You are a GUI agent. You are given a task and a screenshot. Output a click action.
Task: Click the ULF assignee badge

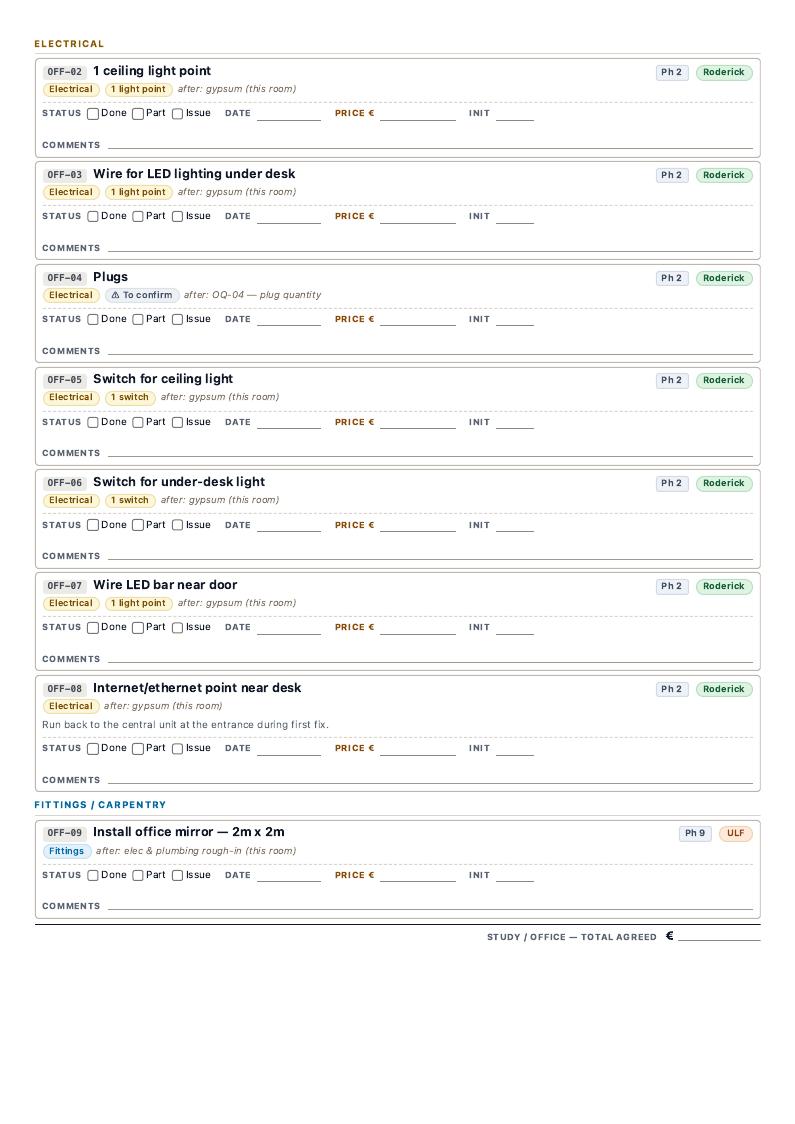[736, 834]
